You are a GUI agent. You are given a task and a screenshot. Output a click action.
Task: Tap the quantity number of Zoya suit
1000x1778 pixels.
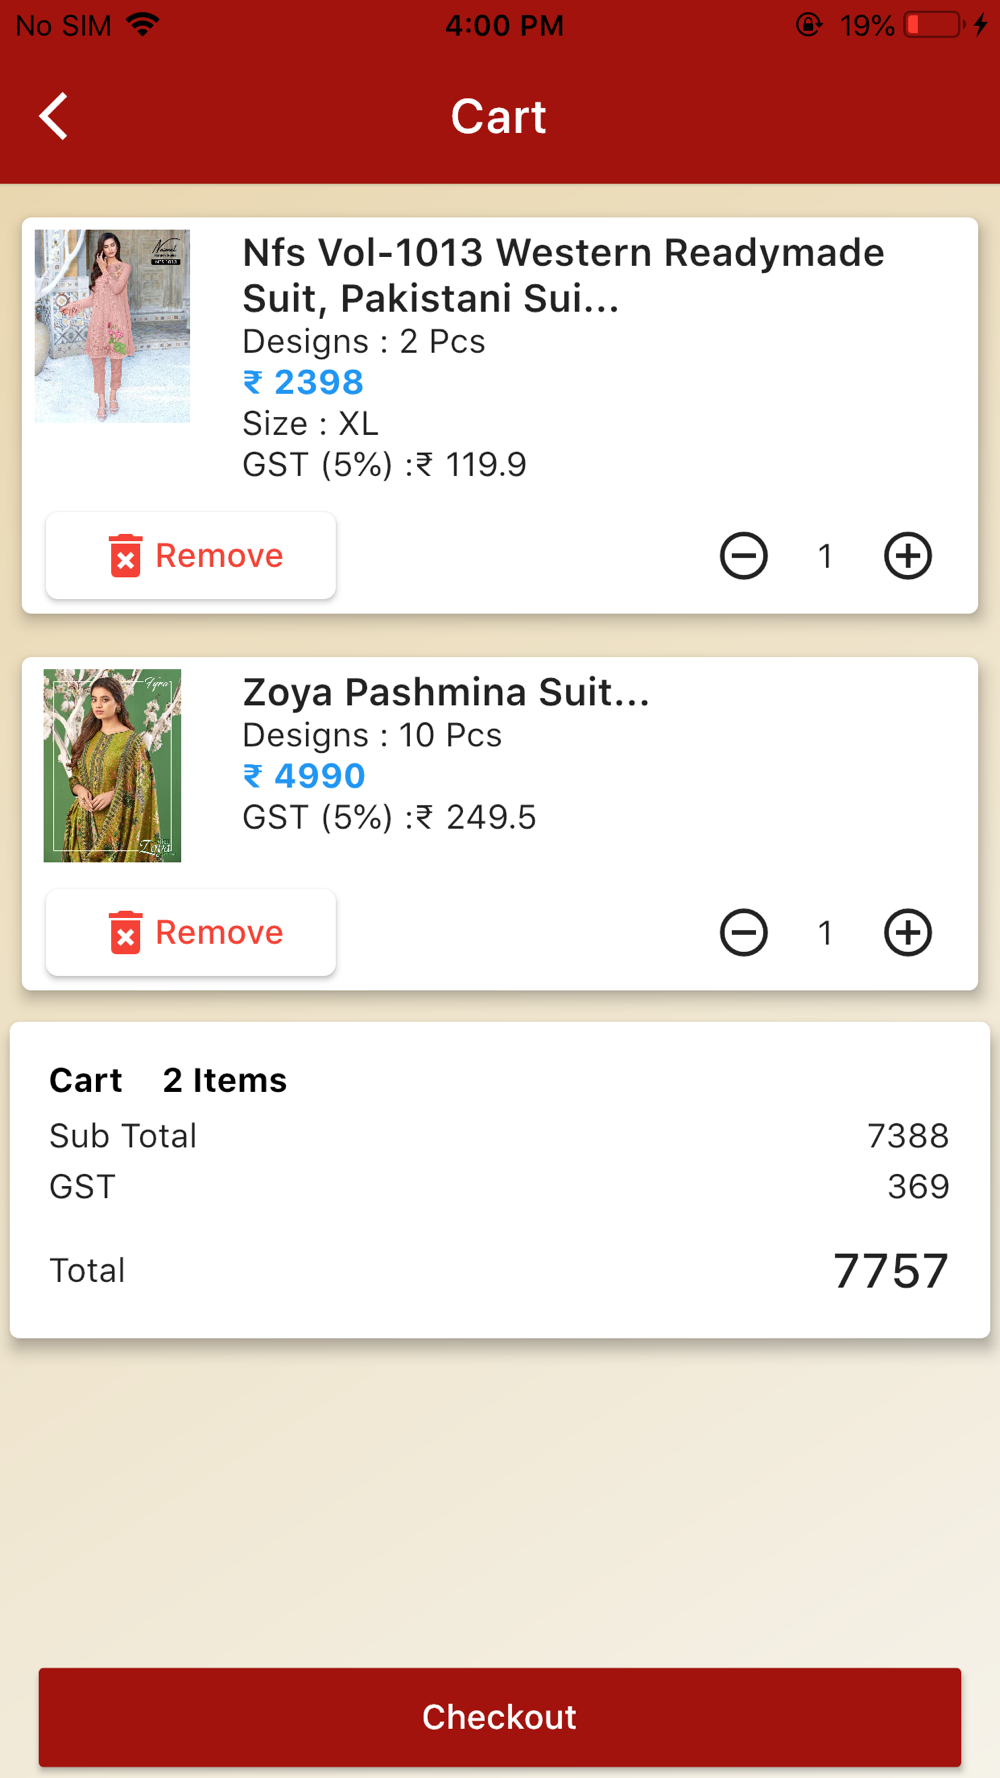[825, 933]
